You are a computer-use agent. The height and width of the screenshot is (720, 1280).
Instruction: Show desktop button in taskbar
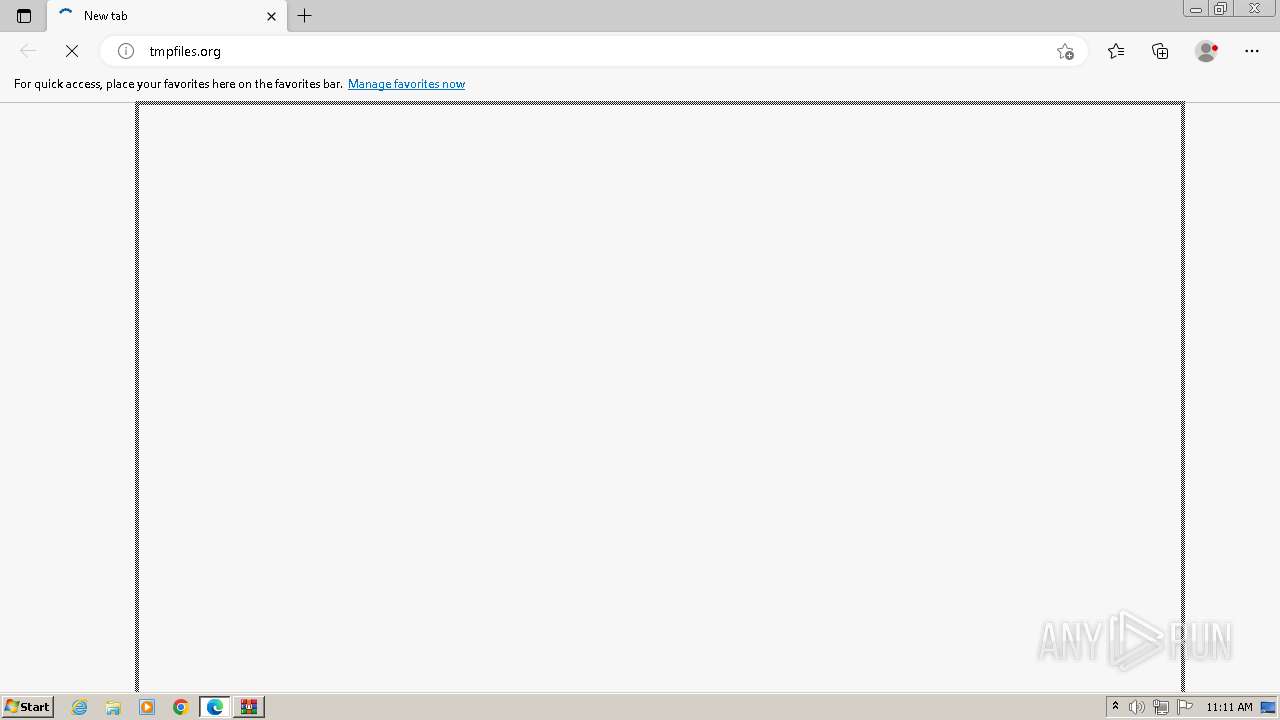pyautogui.click(x=1268, y=707)
